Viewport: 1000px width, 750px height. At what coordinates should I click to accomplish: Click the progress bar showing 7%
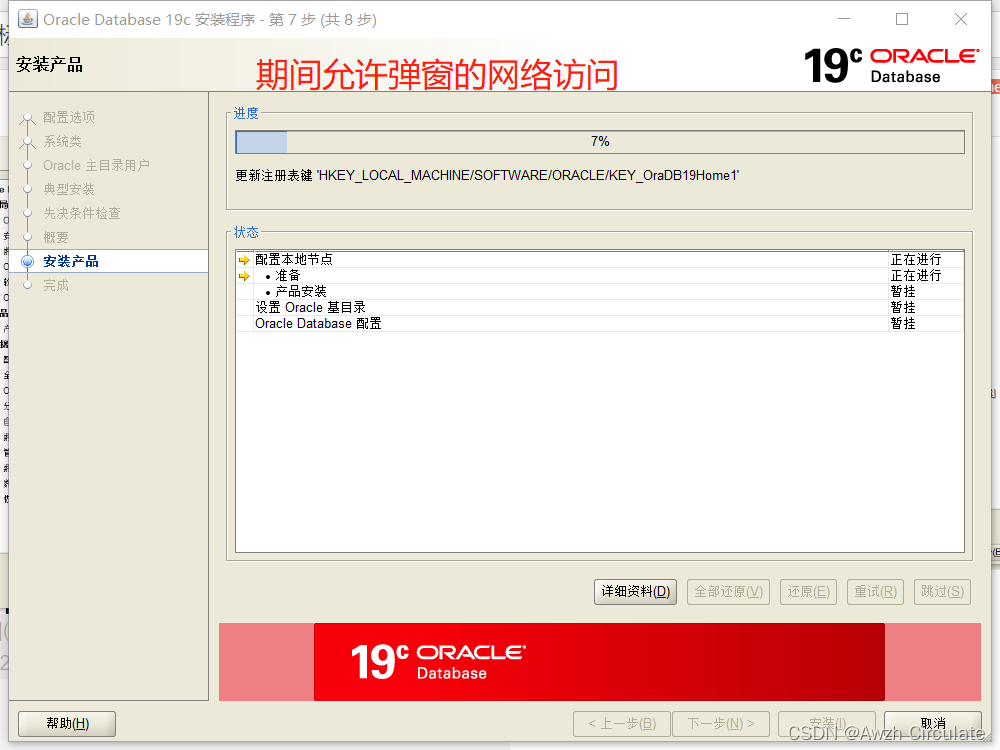[599, 141]
